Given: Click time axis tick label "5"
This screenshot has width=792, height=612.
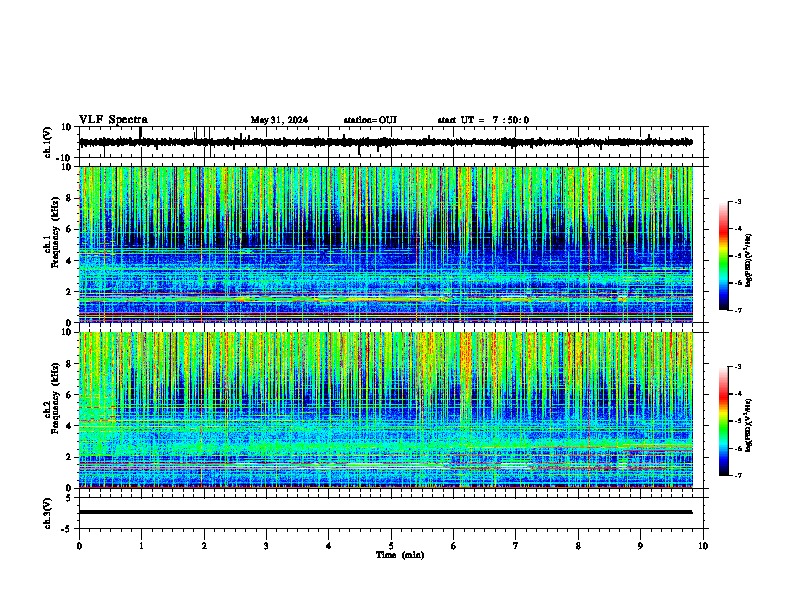Looking at the screenshot, I should (391, 546).
